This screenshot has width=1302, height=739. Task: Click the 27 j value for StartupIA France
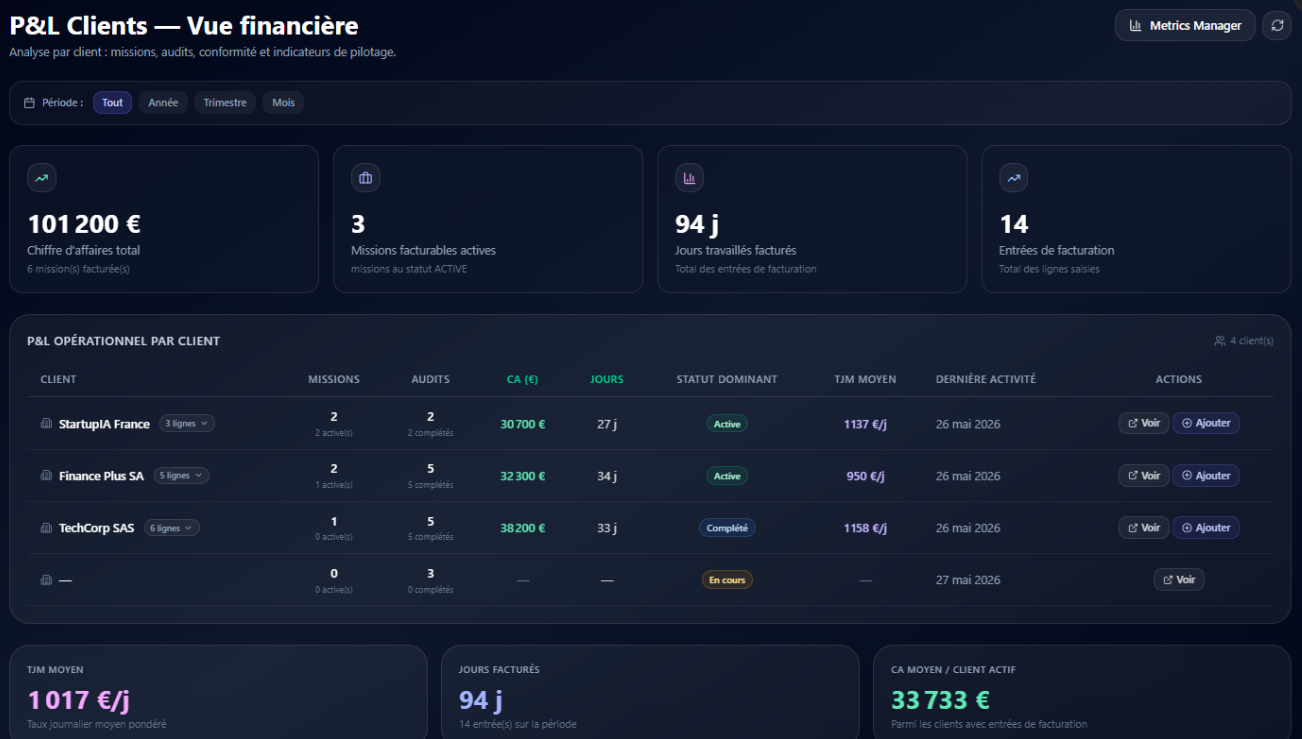click(607, 424)
